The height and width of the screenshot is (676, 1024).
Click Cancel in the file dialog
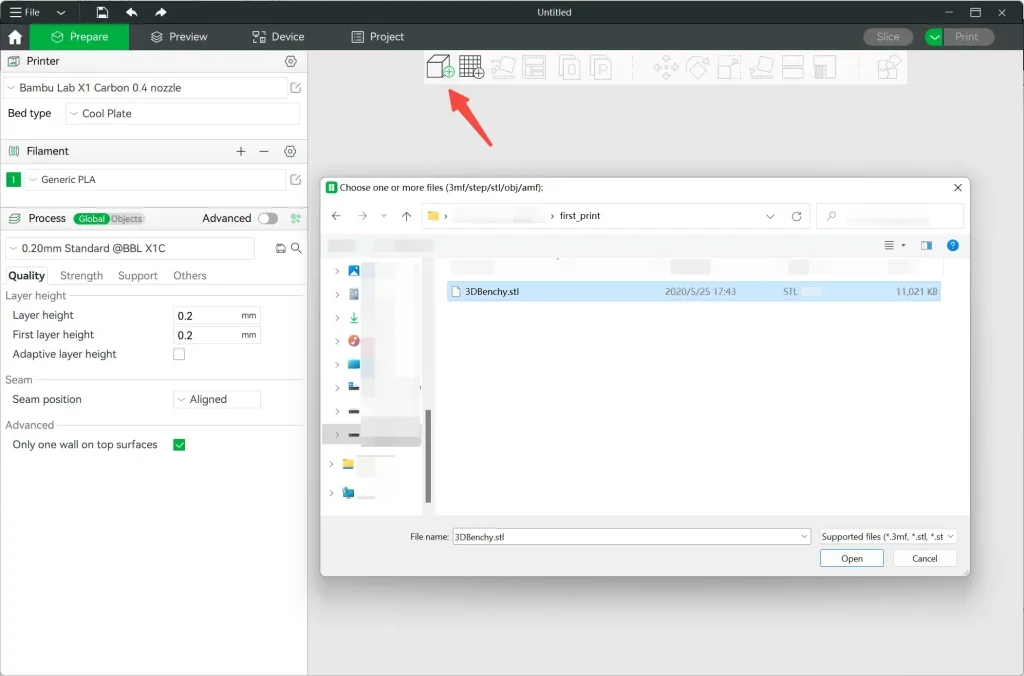[x=925, y=559]
